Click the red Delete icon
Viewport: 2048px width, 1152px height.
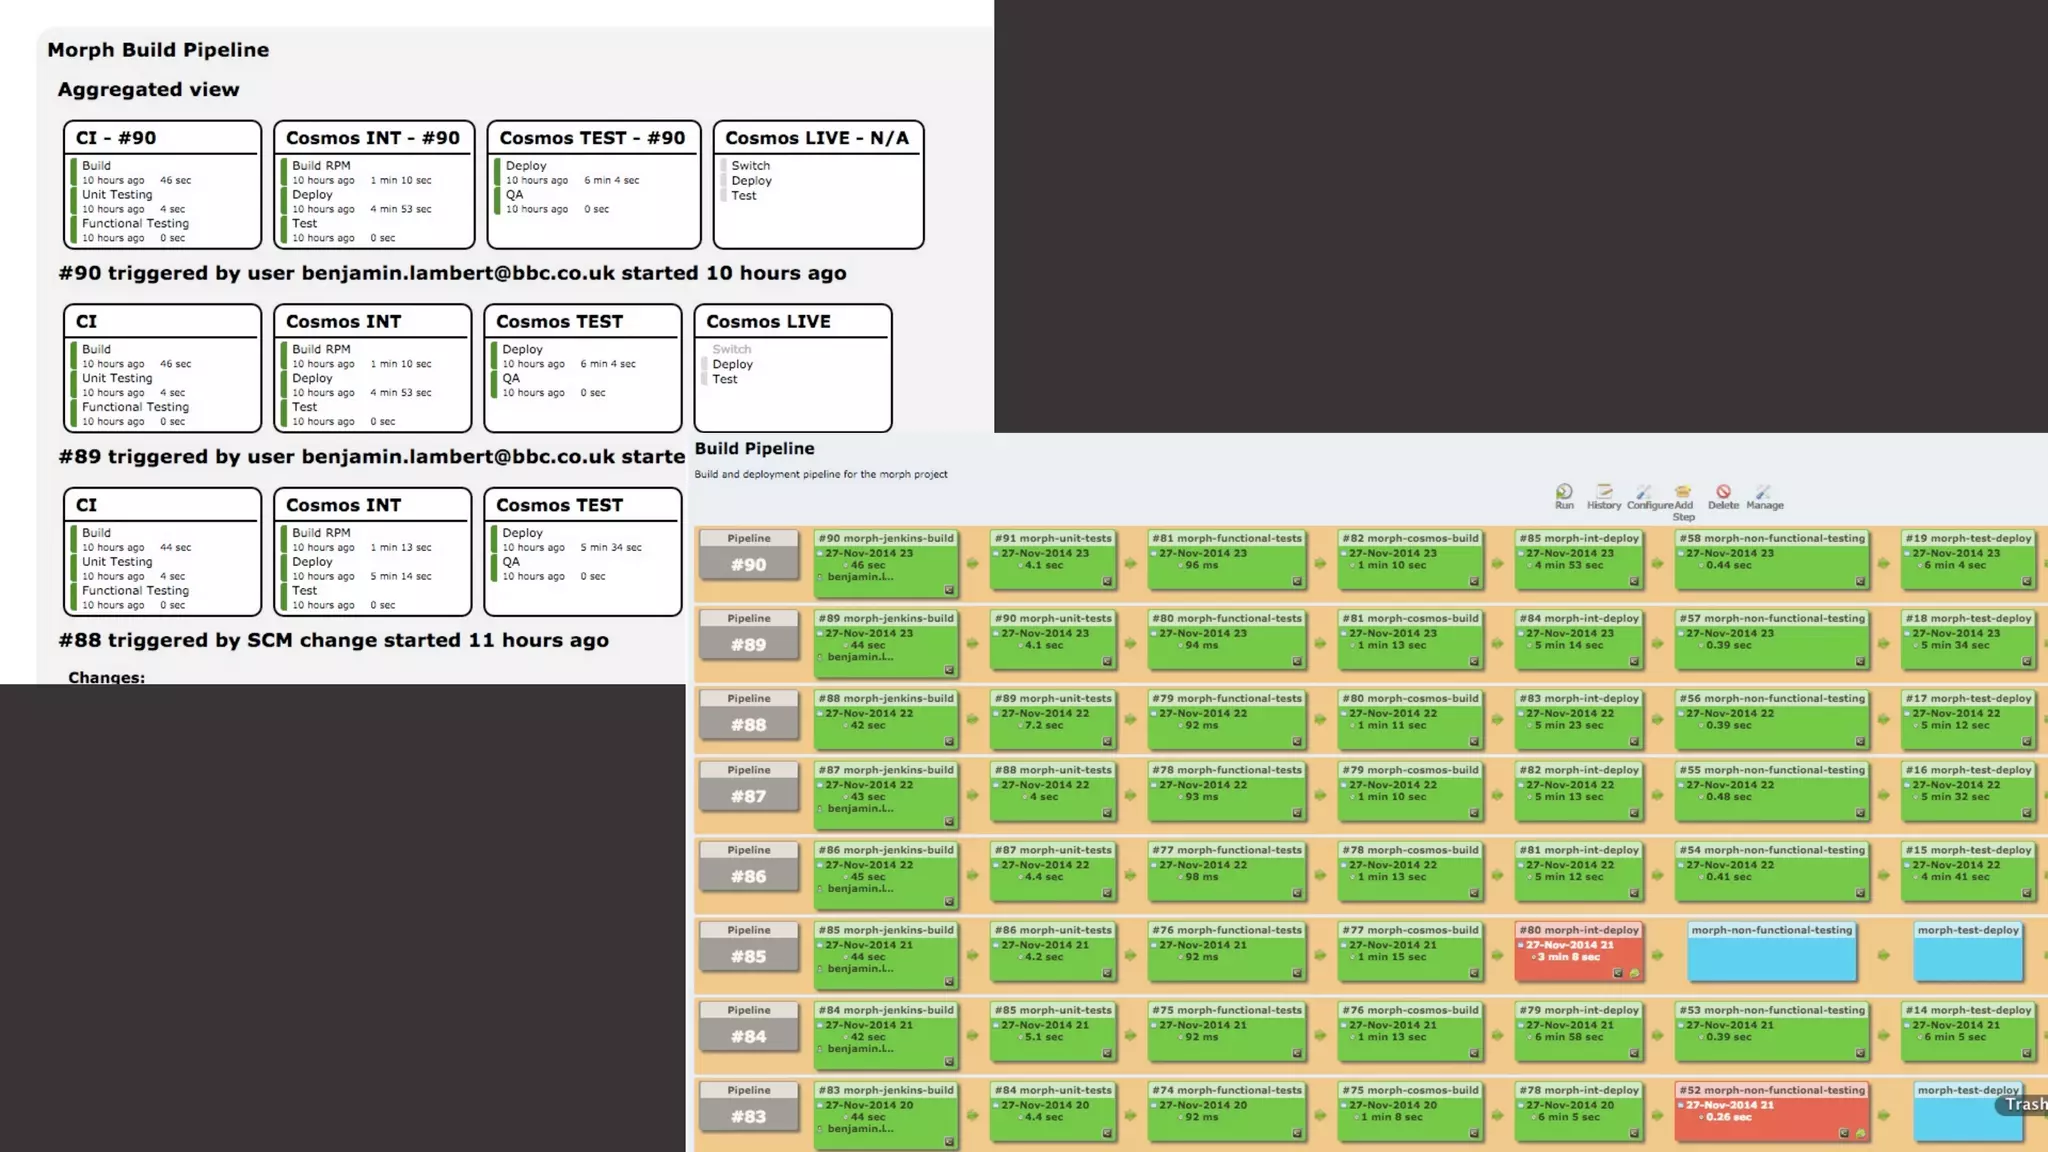1723,492
